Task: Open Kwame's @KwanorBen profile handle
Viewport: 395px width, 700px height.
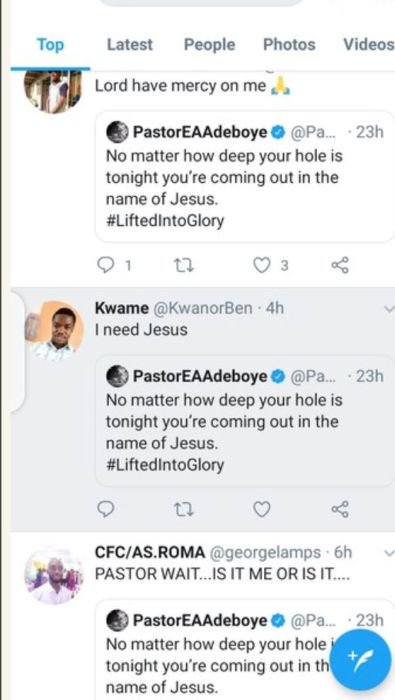Action: pos(203,308)
